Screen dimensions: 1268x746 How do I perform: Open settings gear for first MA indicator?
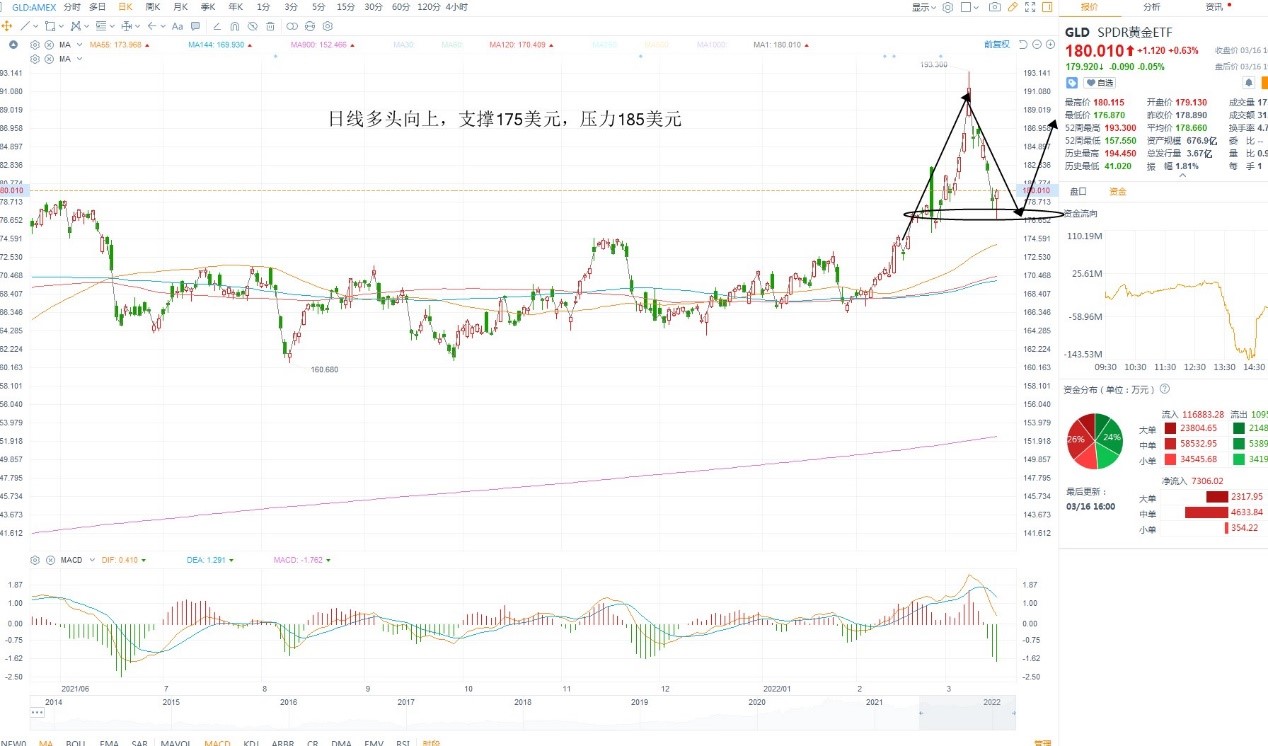tap(35, 45)
